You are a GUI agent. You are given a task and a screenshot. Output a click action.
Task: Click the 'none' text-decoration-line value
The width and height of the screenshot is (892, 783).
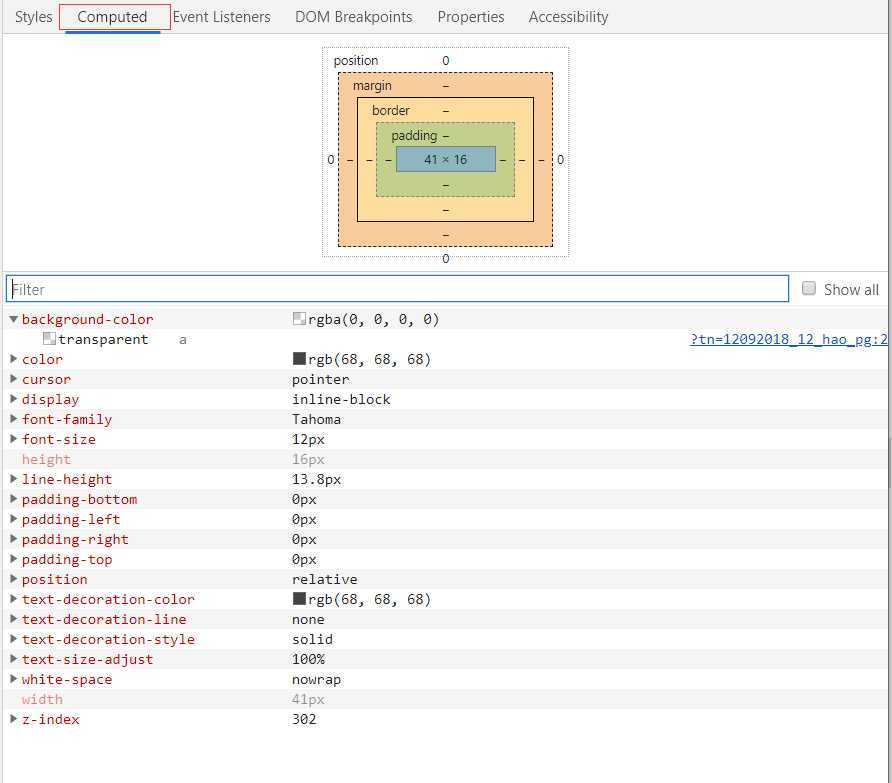[308, 619]
